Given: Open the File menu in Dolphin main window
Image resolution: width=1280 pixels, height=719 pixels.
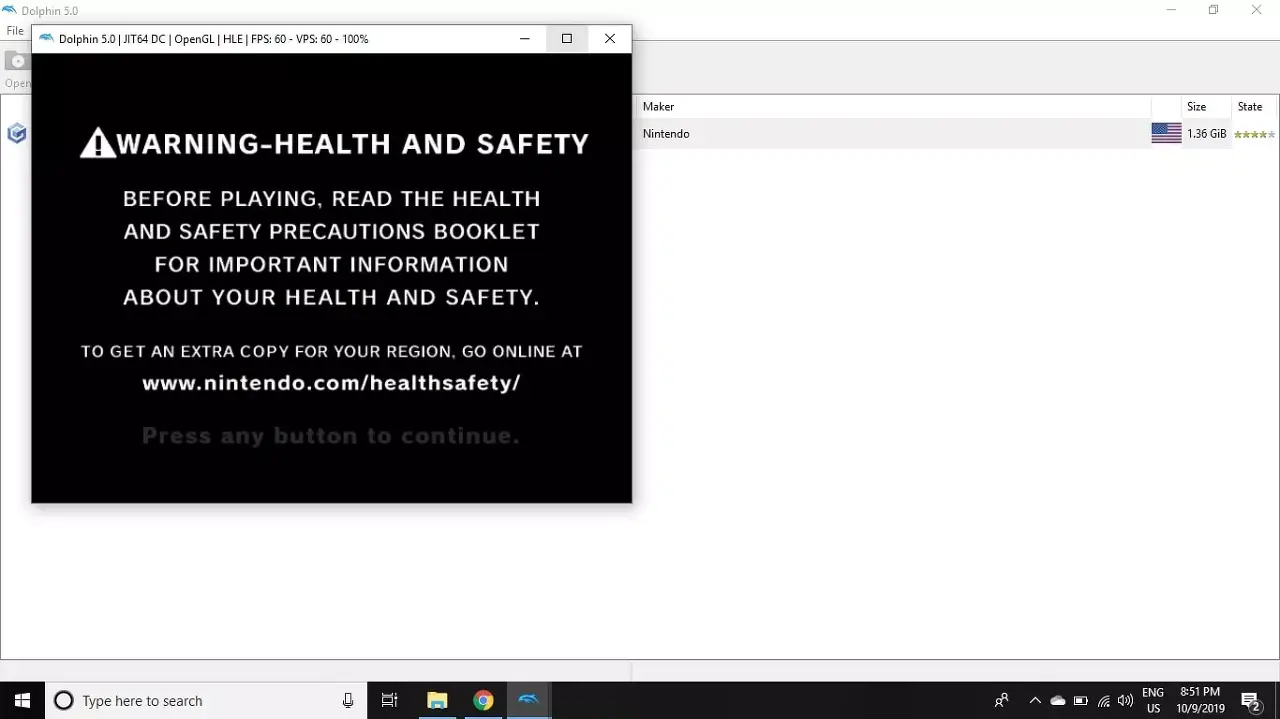Looking at the screenshot, I should point(15,31).
